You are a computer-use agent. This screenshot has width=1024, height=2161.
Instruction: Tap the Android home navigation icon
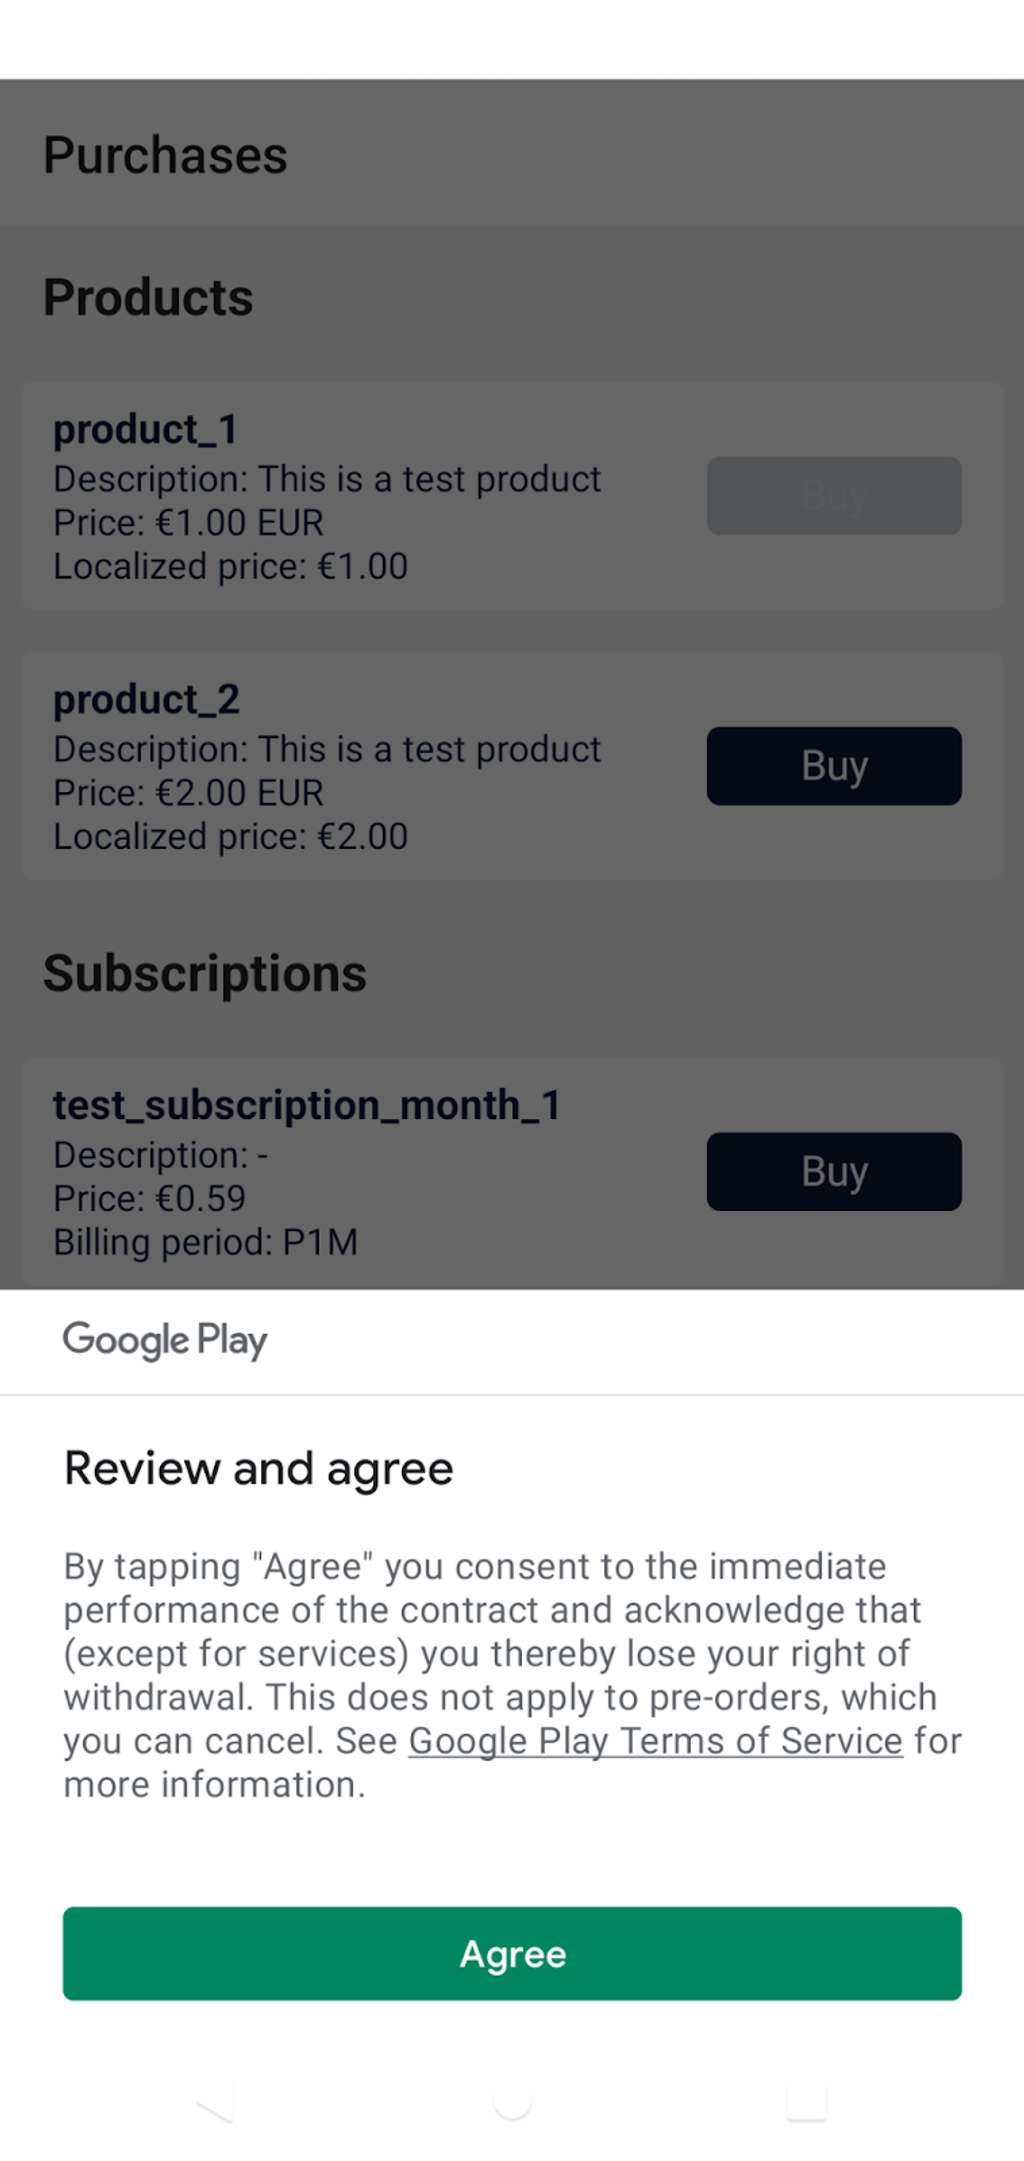[x=512, y=2104]
